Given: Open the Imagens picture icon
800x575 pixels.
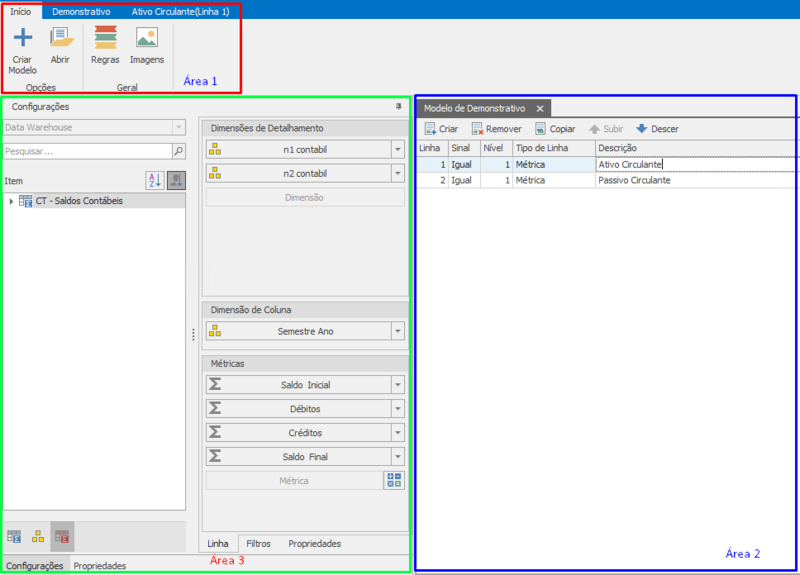Looking at the screenshot, I should [x=147, y=38].
